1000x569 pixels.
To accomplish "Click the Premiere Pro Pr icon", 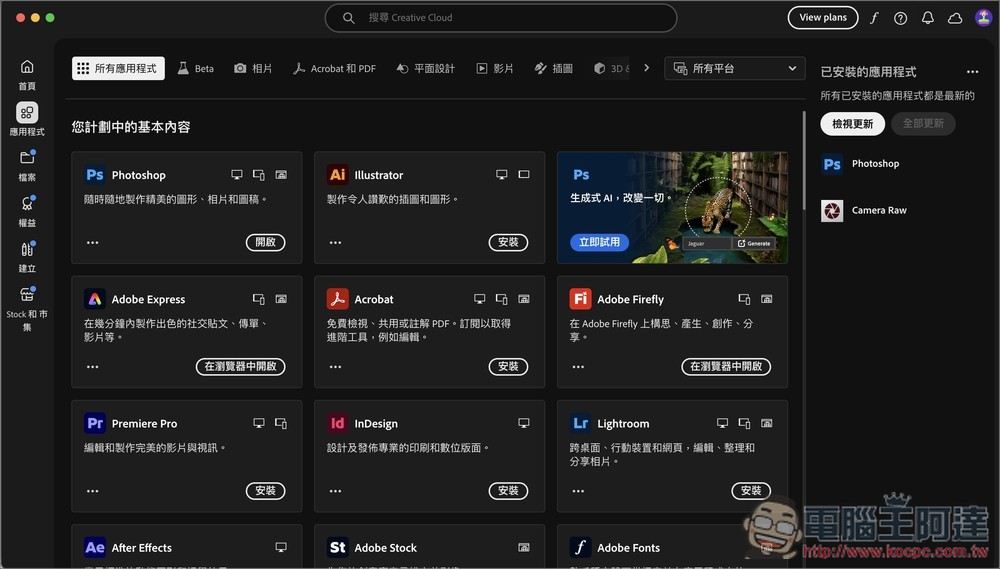I will tap(95, 424).
